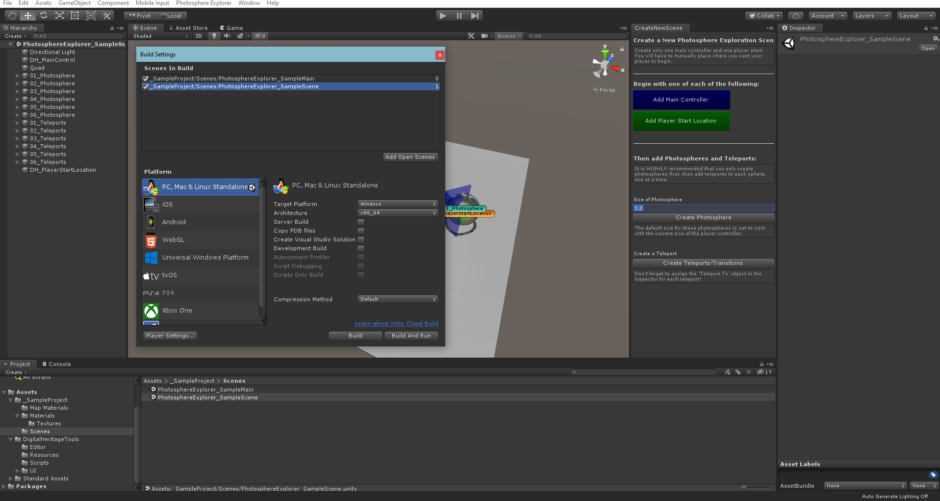
Task: Select the Rotate tool in toolbar
Action: [42, 16]
